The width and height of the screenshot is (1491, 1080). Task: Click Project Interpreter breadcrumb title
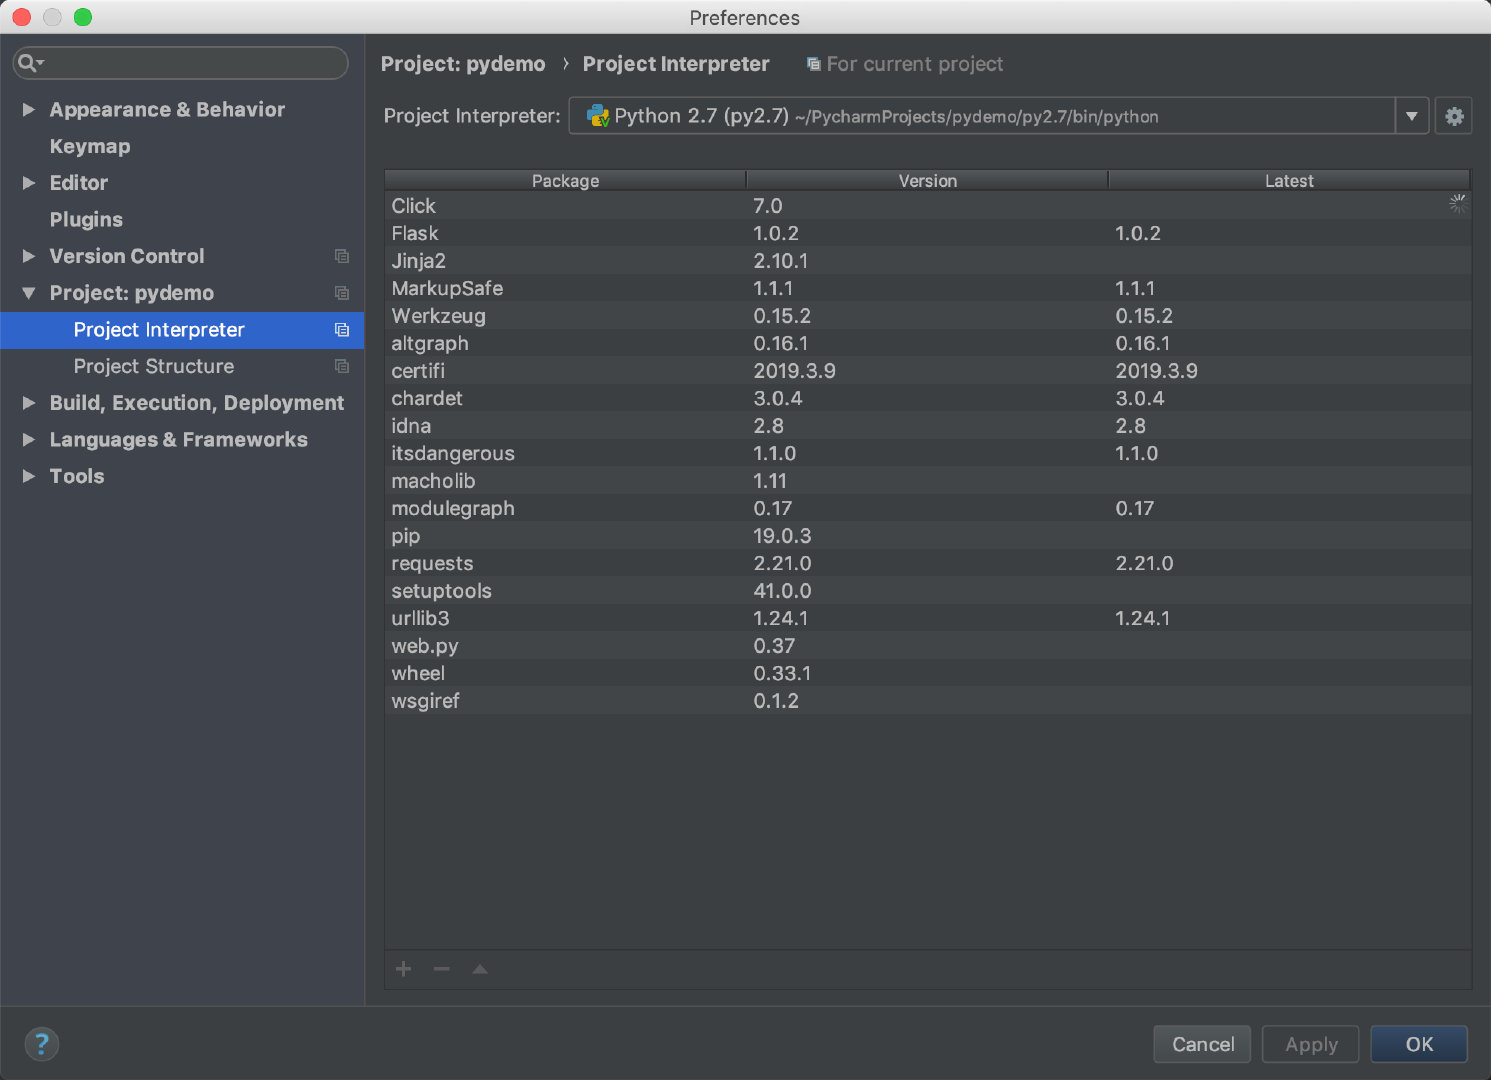(x=676, y=64)
